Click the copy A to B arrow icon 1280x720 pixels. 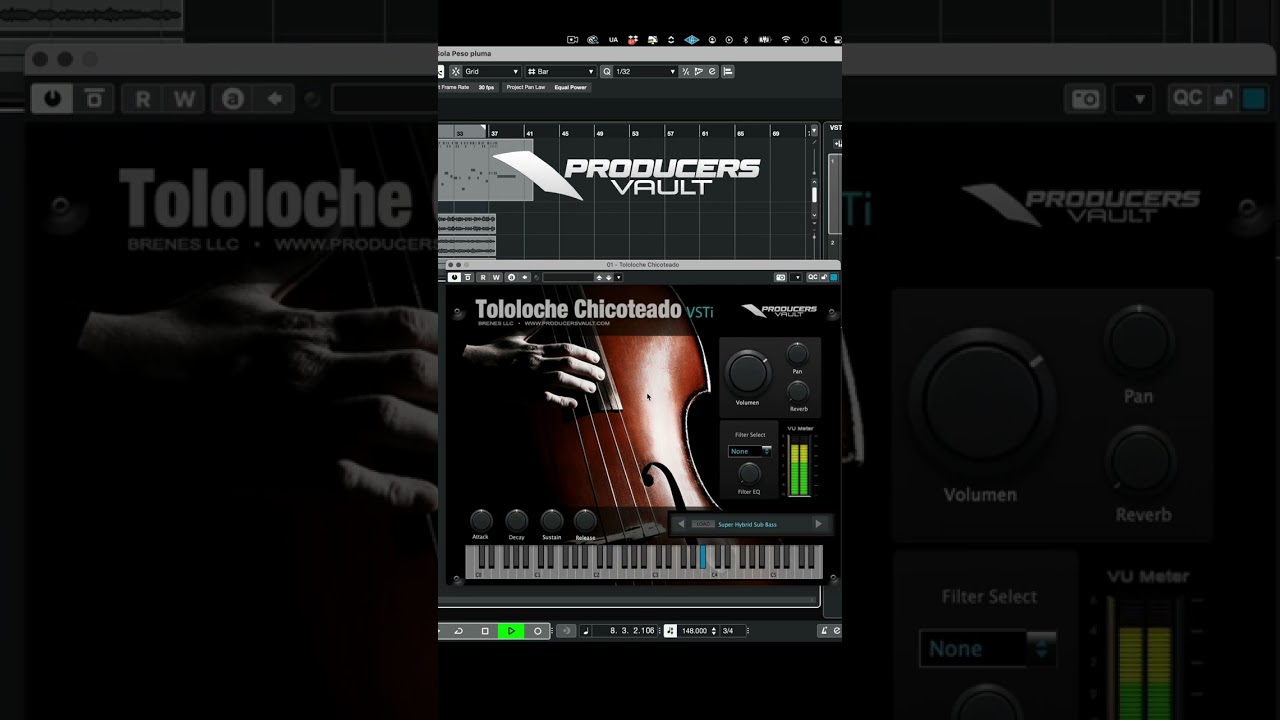(x=524, y=277)
